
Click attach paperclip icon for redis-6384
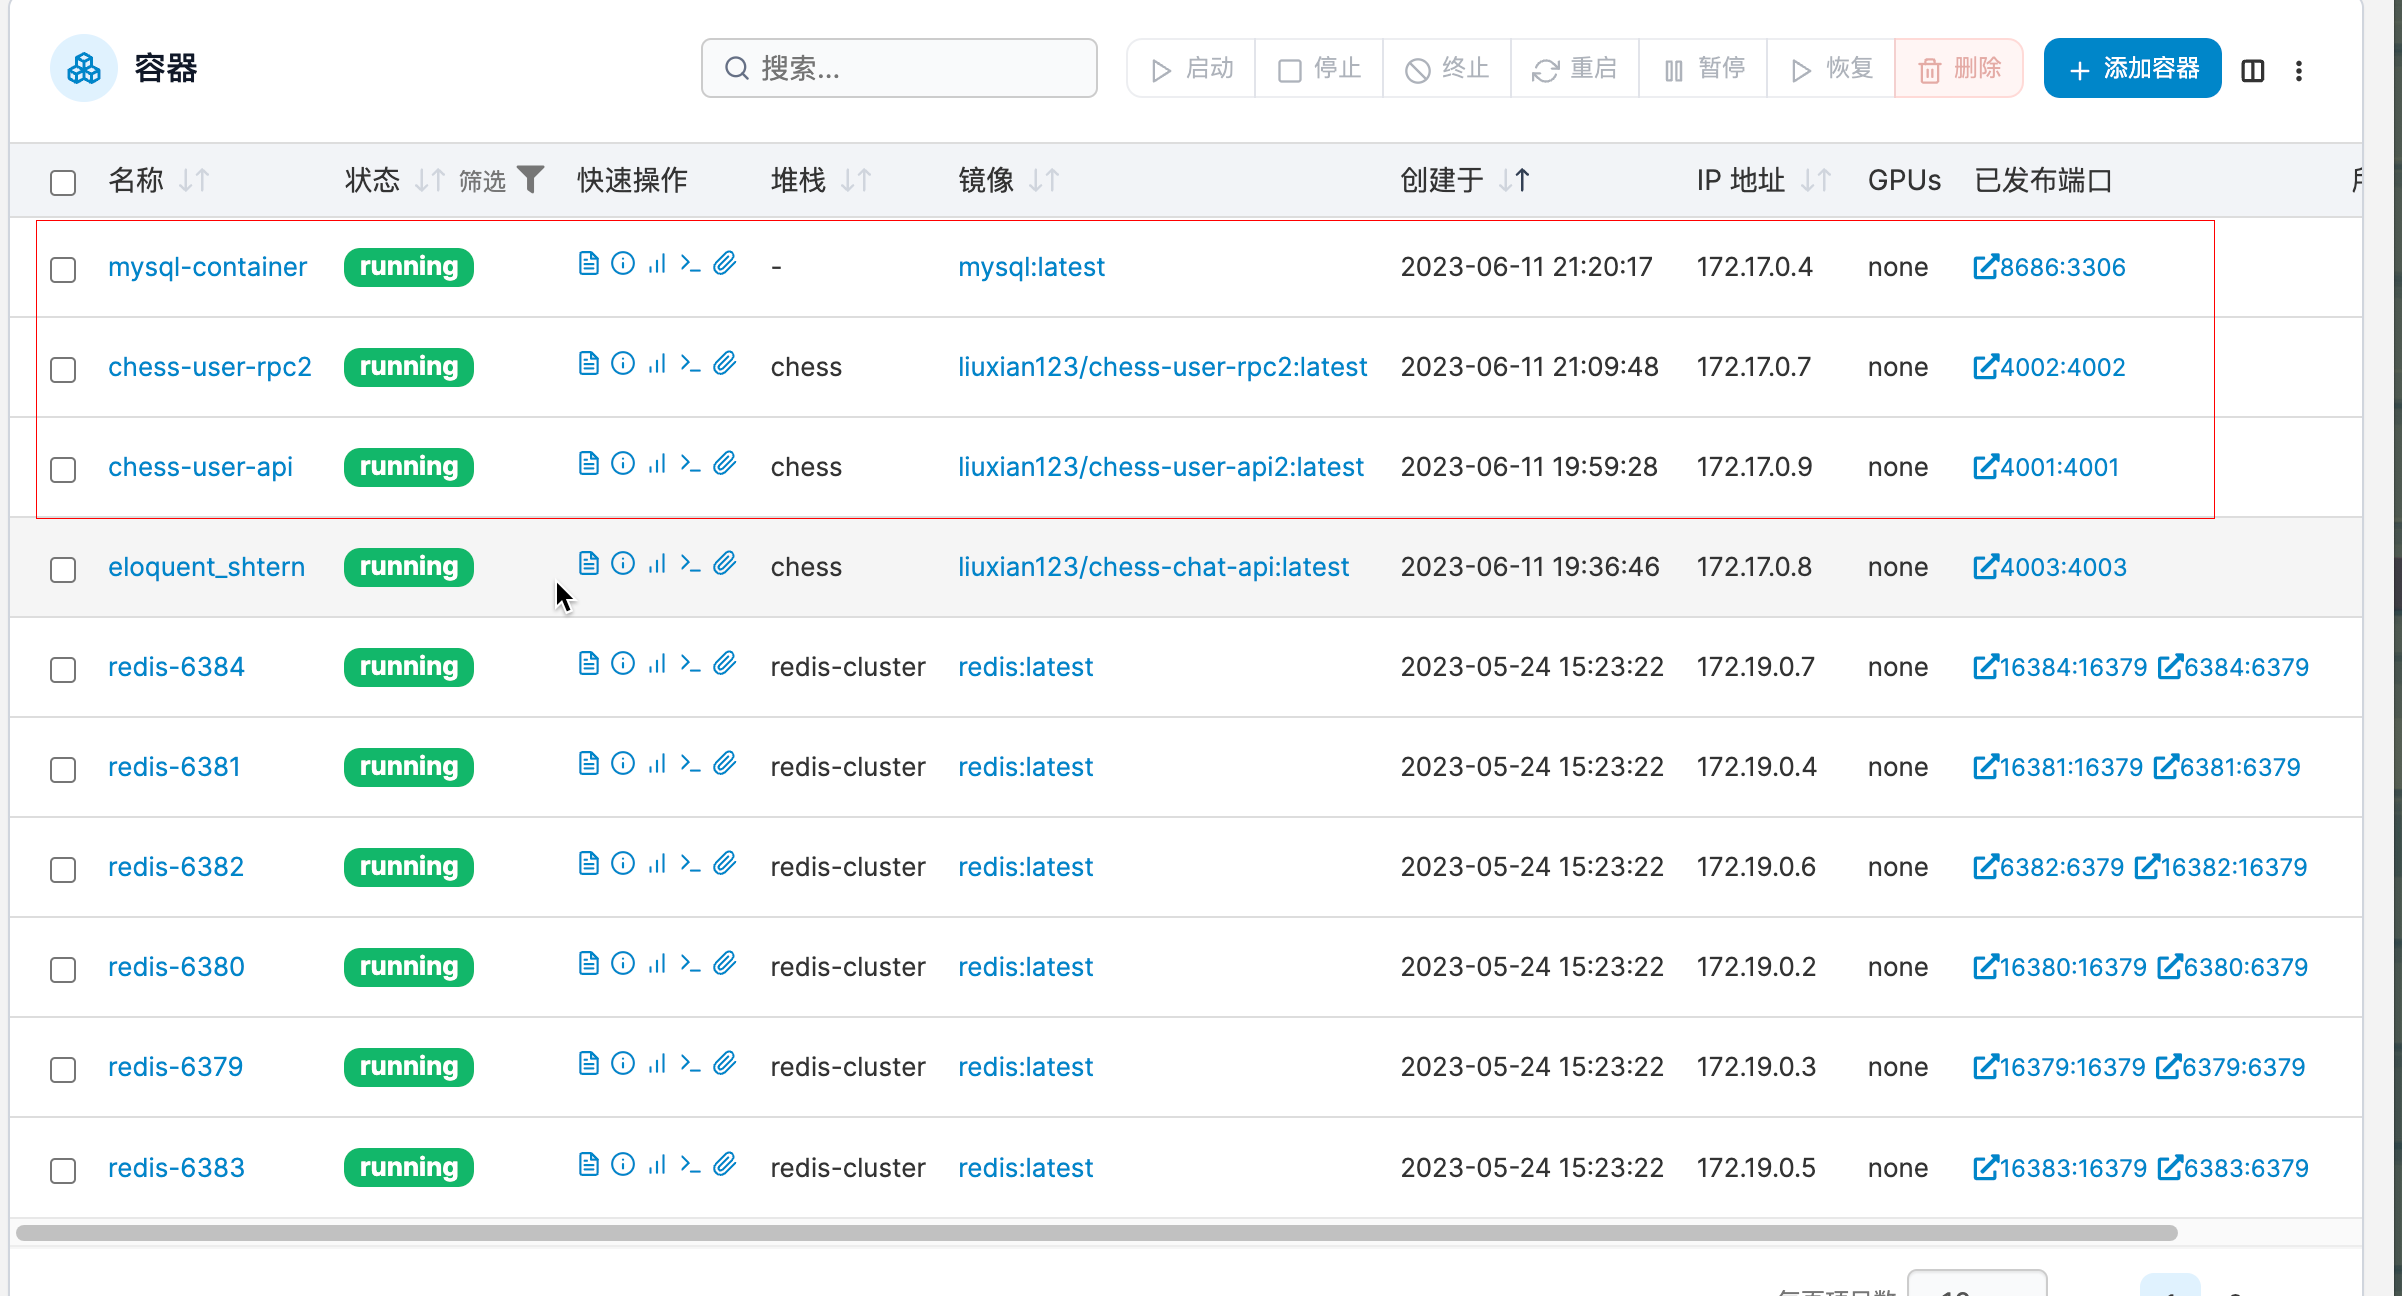click(x=725, y=663)
